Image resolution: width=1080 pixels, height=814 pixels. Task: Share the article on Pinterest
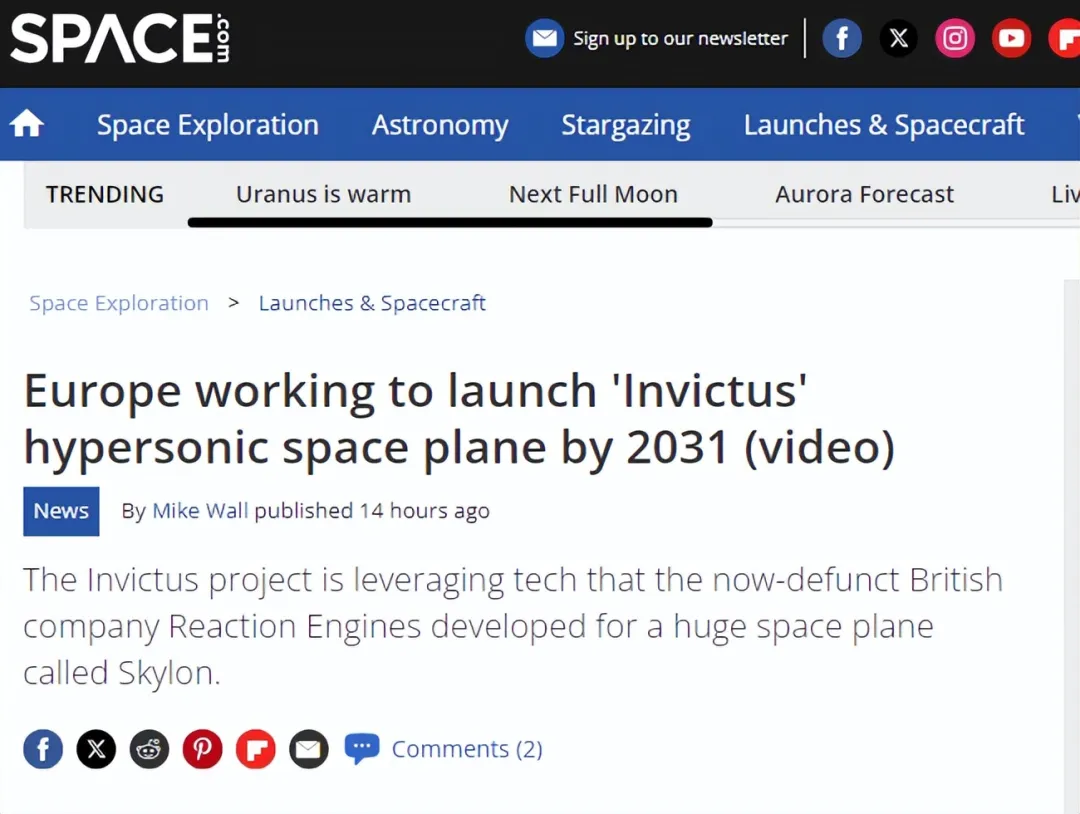tap(202, 749)
